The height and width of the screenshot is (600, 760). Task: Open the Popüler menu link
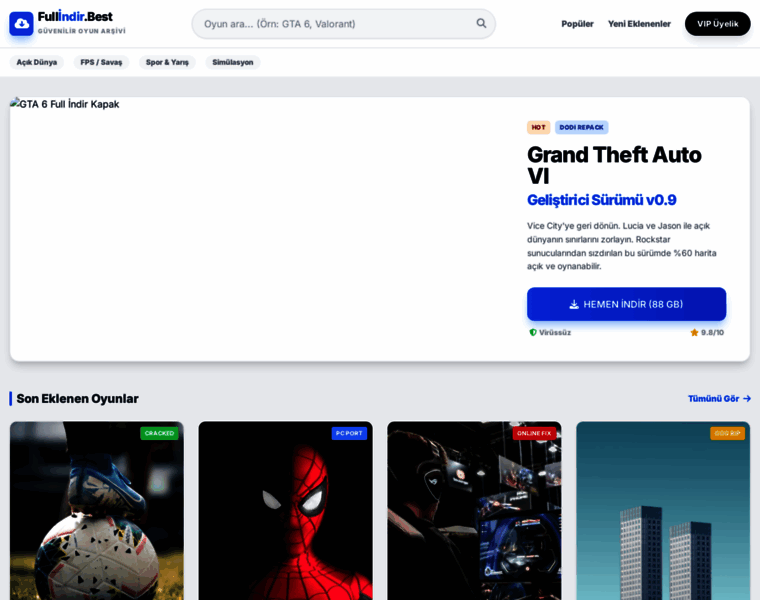tap(577, 24)
